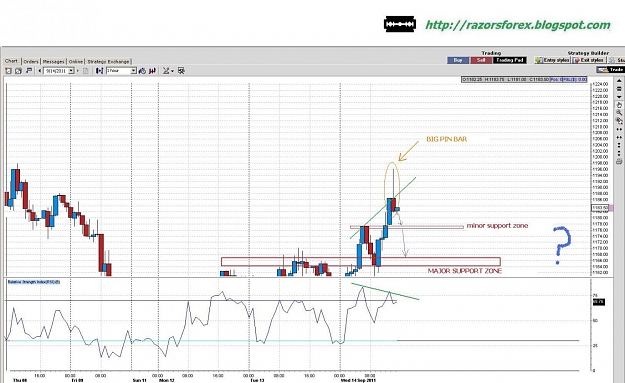Open Entry styles in Strategy Builder
This screenshot has width=625, height=383.
pos(552,60)
